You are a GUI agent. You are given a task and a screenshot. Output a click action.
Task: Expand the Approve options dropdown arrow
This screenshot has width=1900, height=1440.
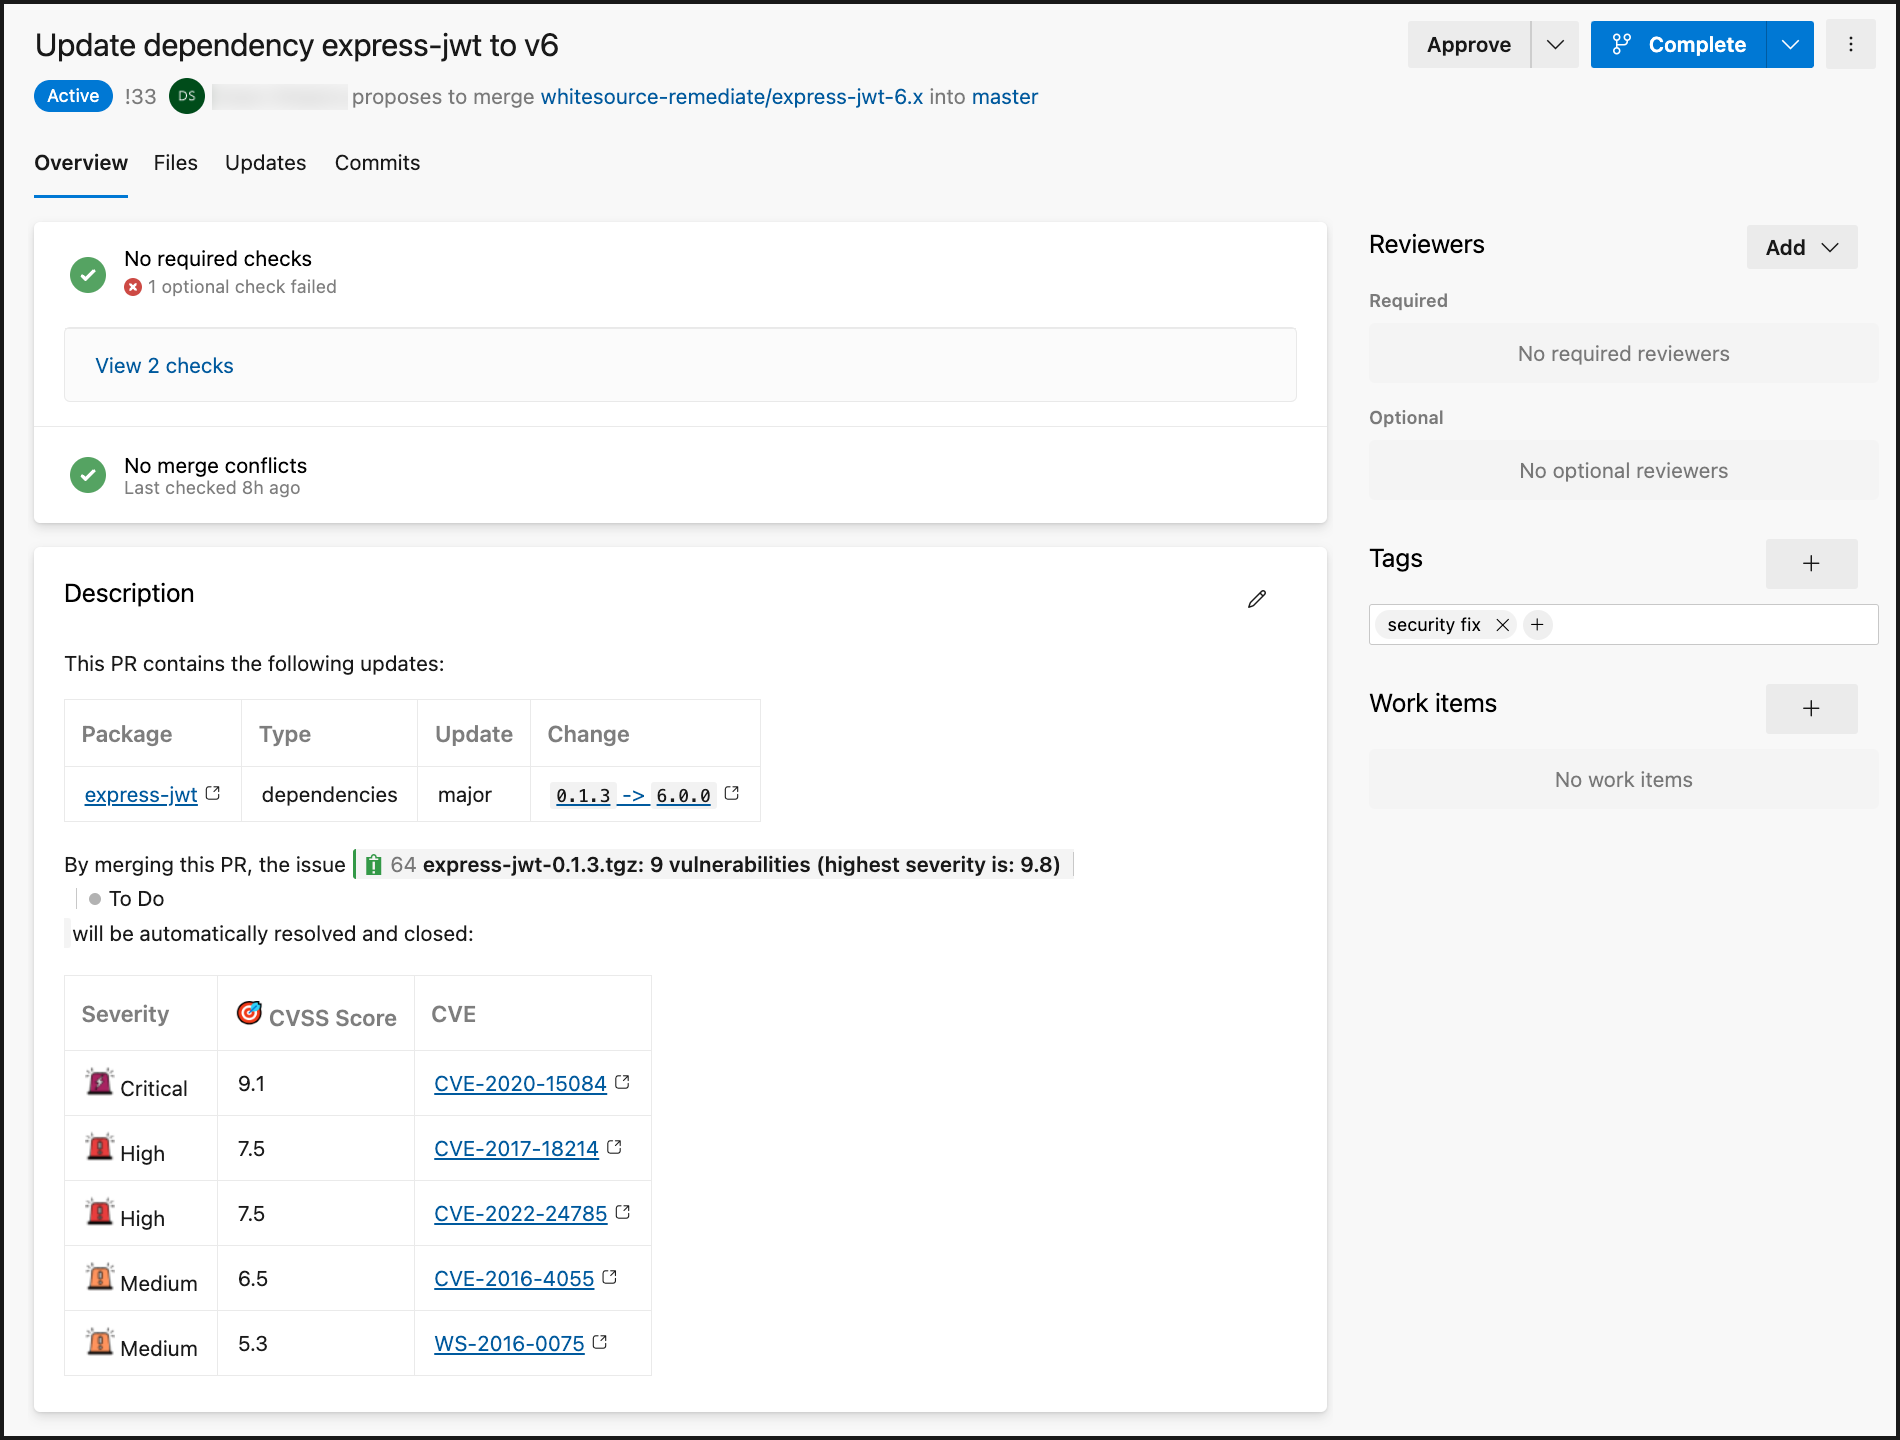point(1555,45)
